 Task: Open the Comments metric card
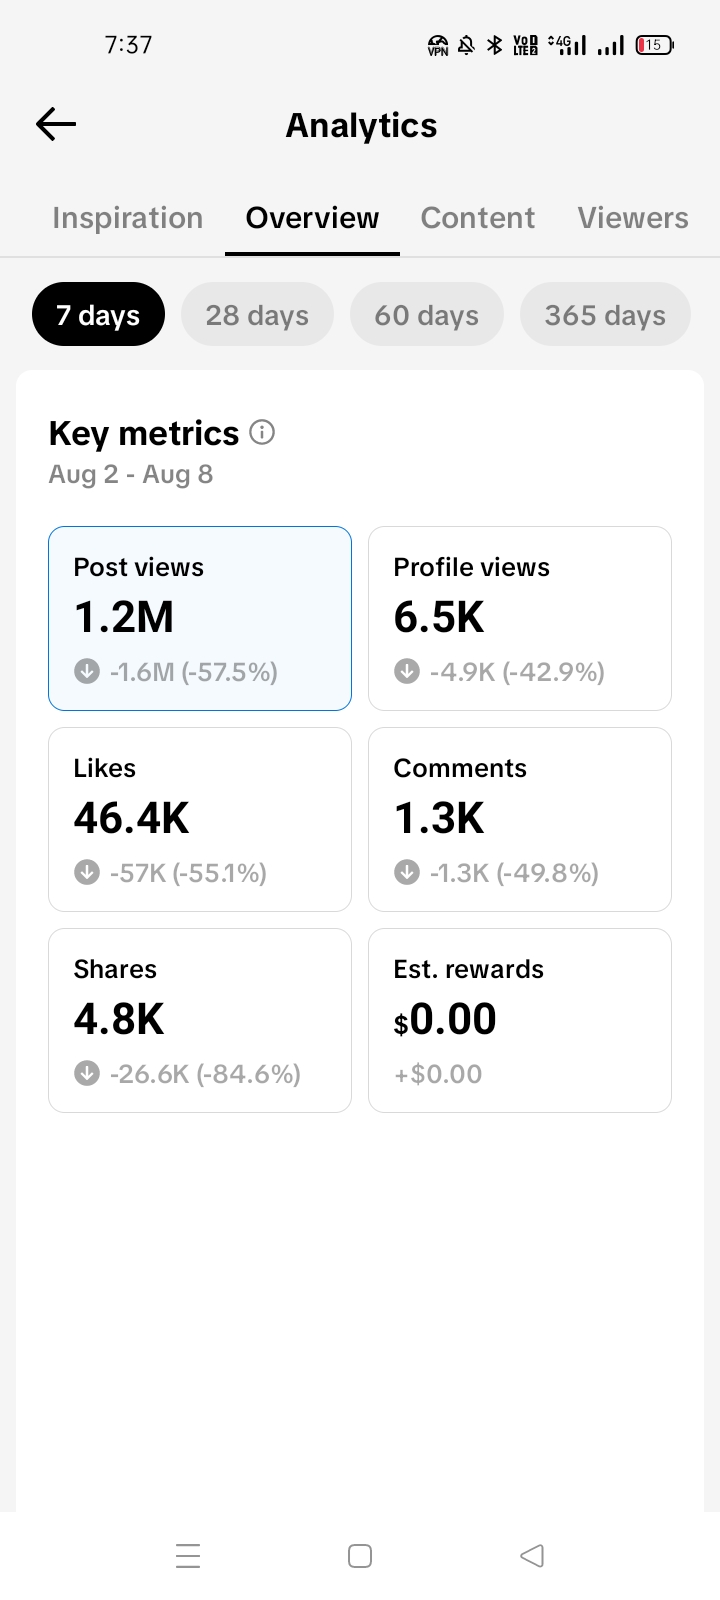[520, 819]
